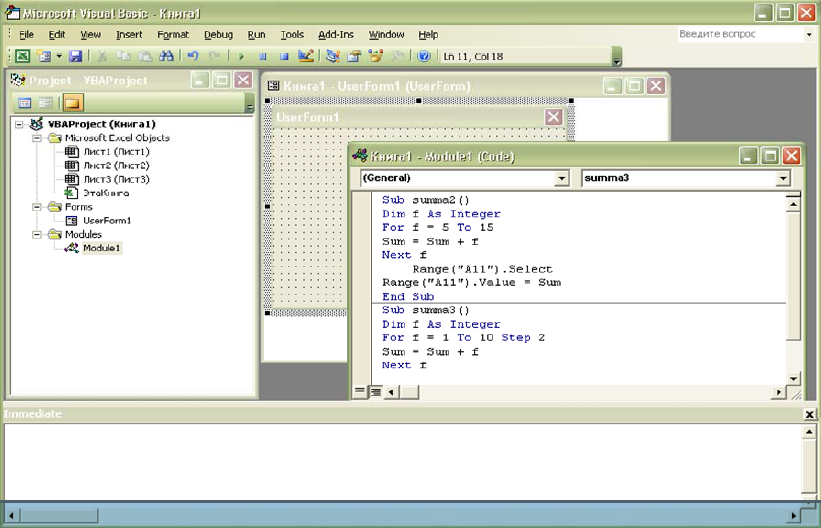Click the Immediate window scroll up arrow
The image size is (821, 528).
[809, 432]
